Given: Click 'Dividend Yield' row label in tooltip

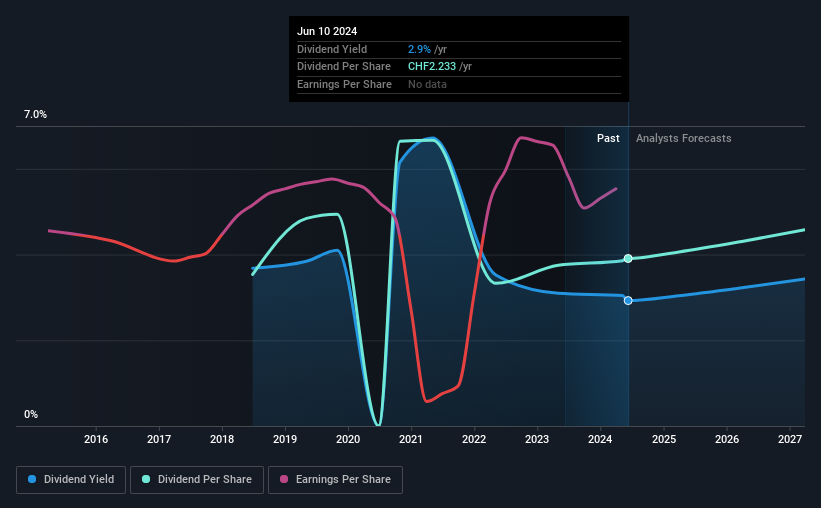Looking at the screenshot, I should (x=332, y=49).
